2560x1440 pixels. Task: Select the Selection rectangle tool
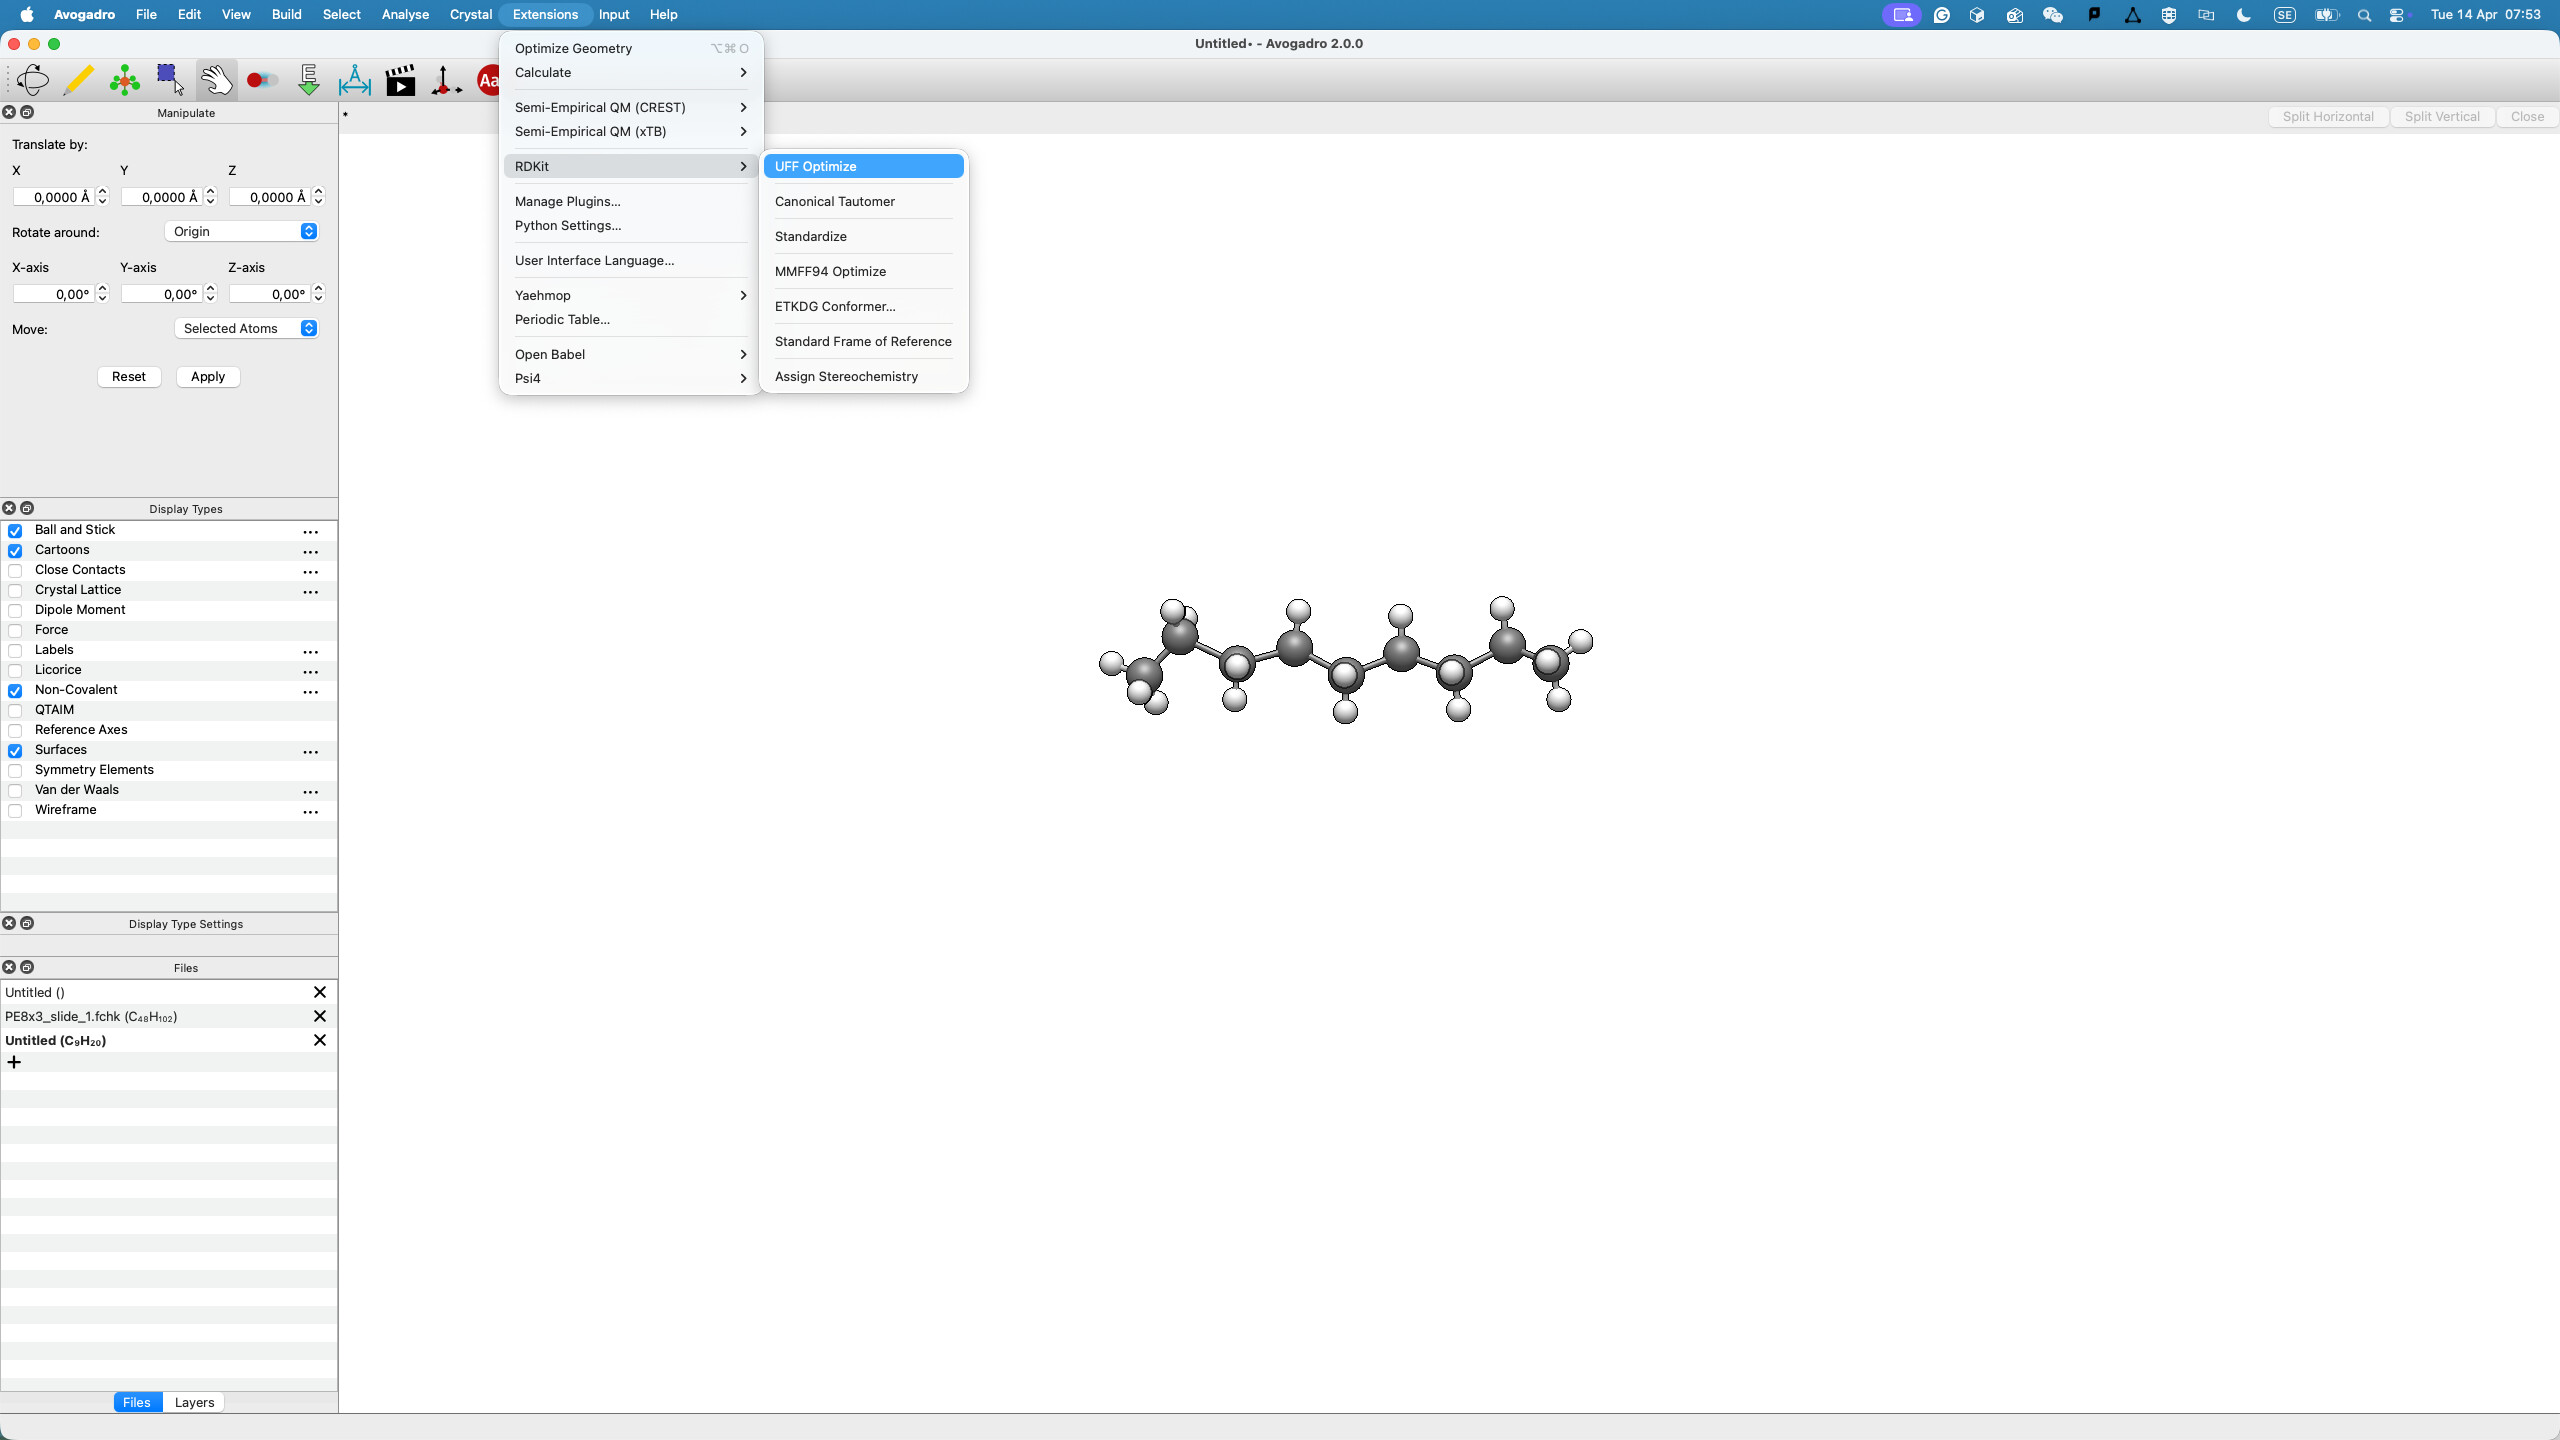point(170,80)
